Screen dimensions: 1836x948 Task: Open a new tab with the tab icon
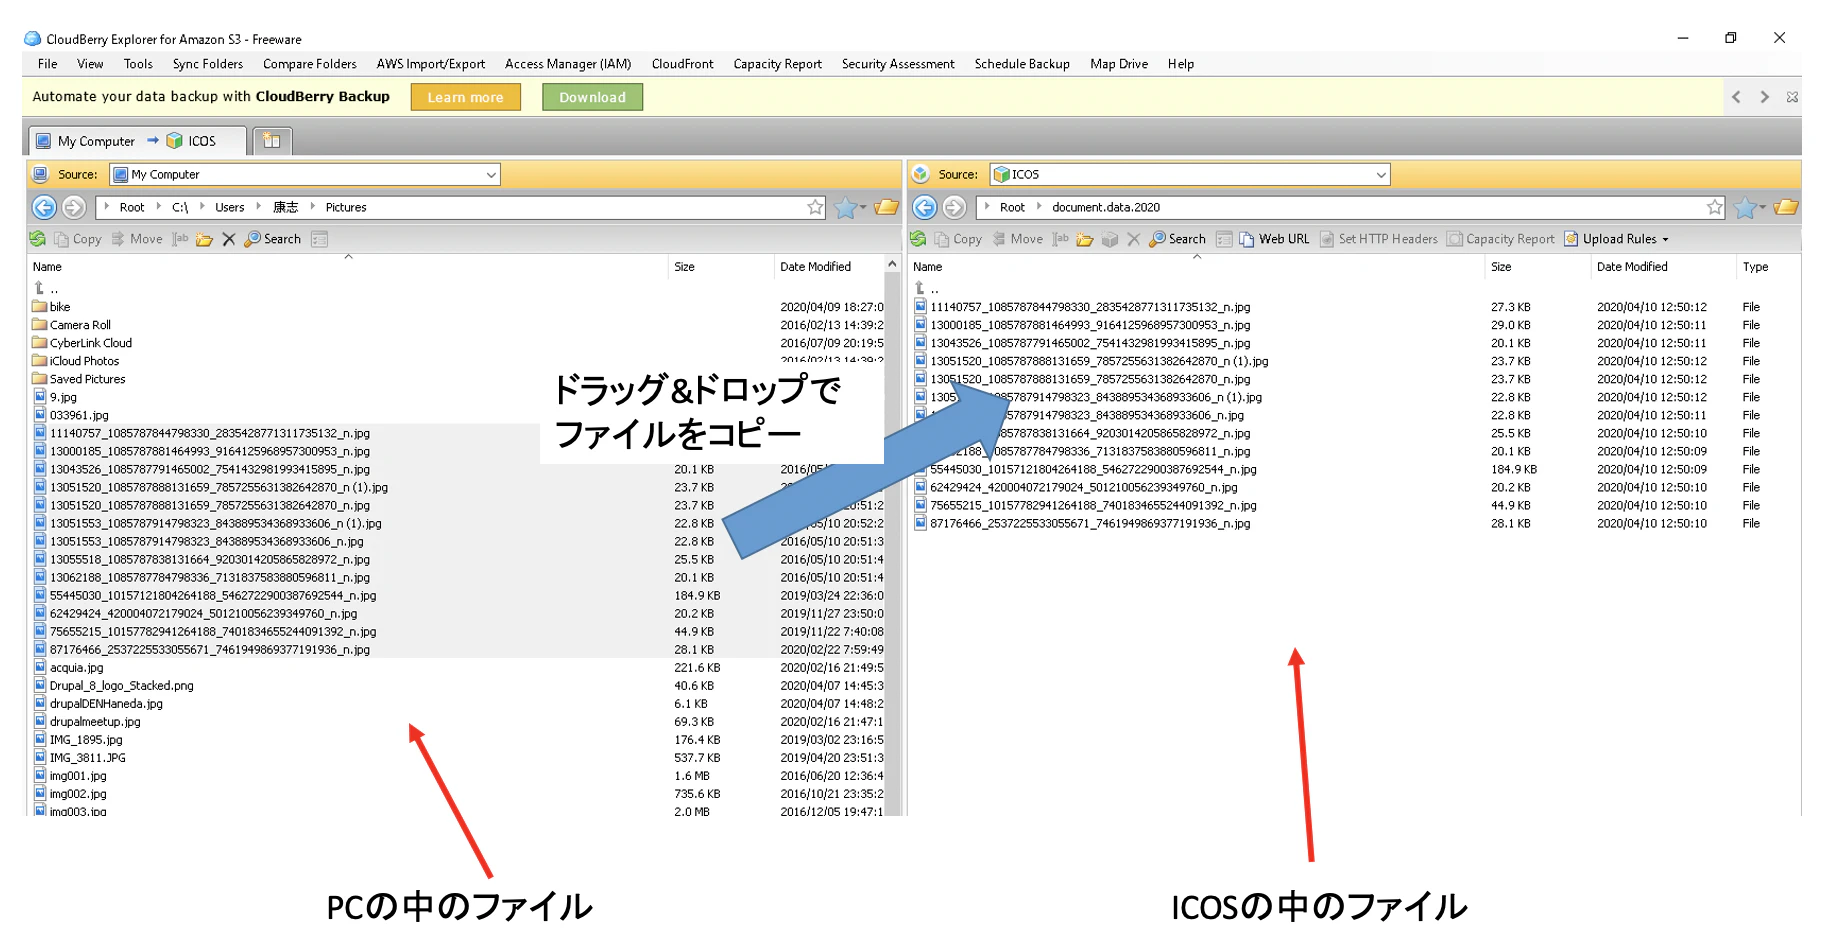click(272, 141)
